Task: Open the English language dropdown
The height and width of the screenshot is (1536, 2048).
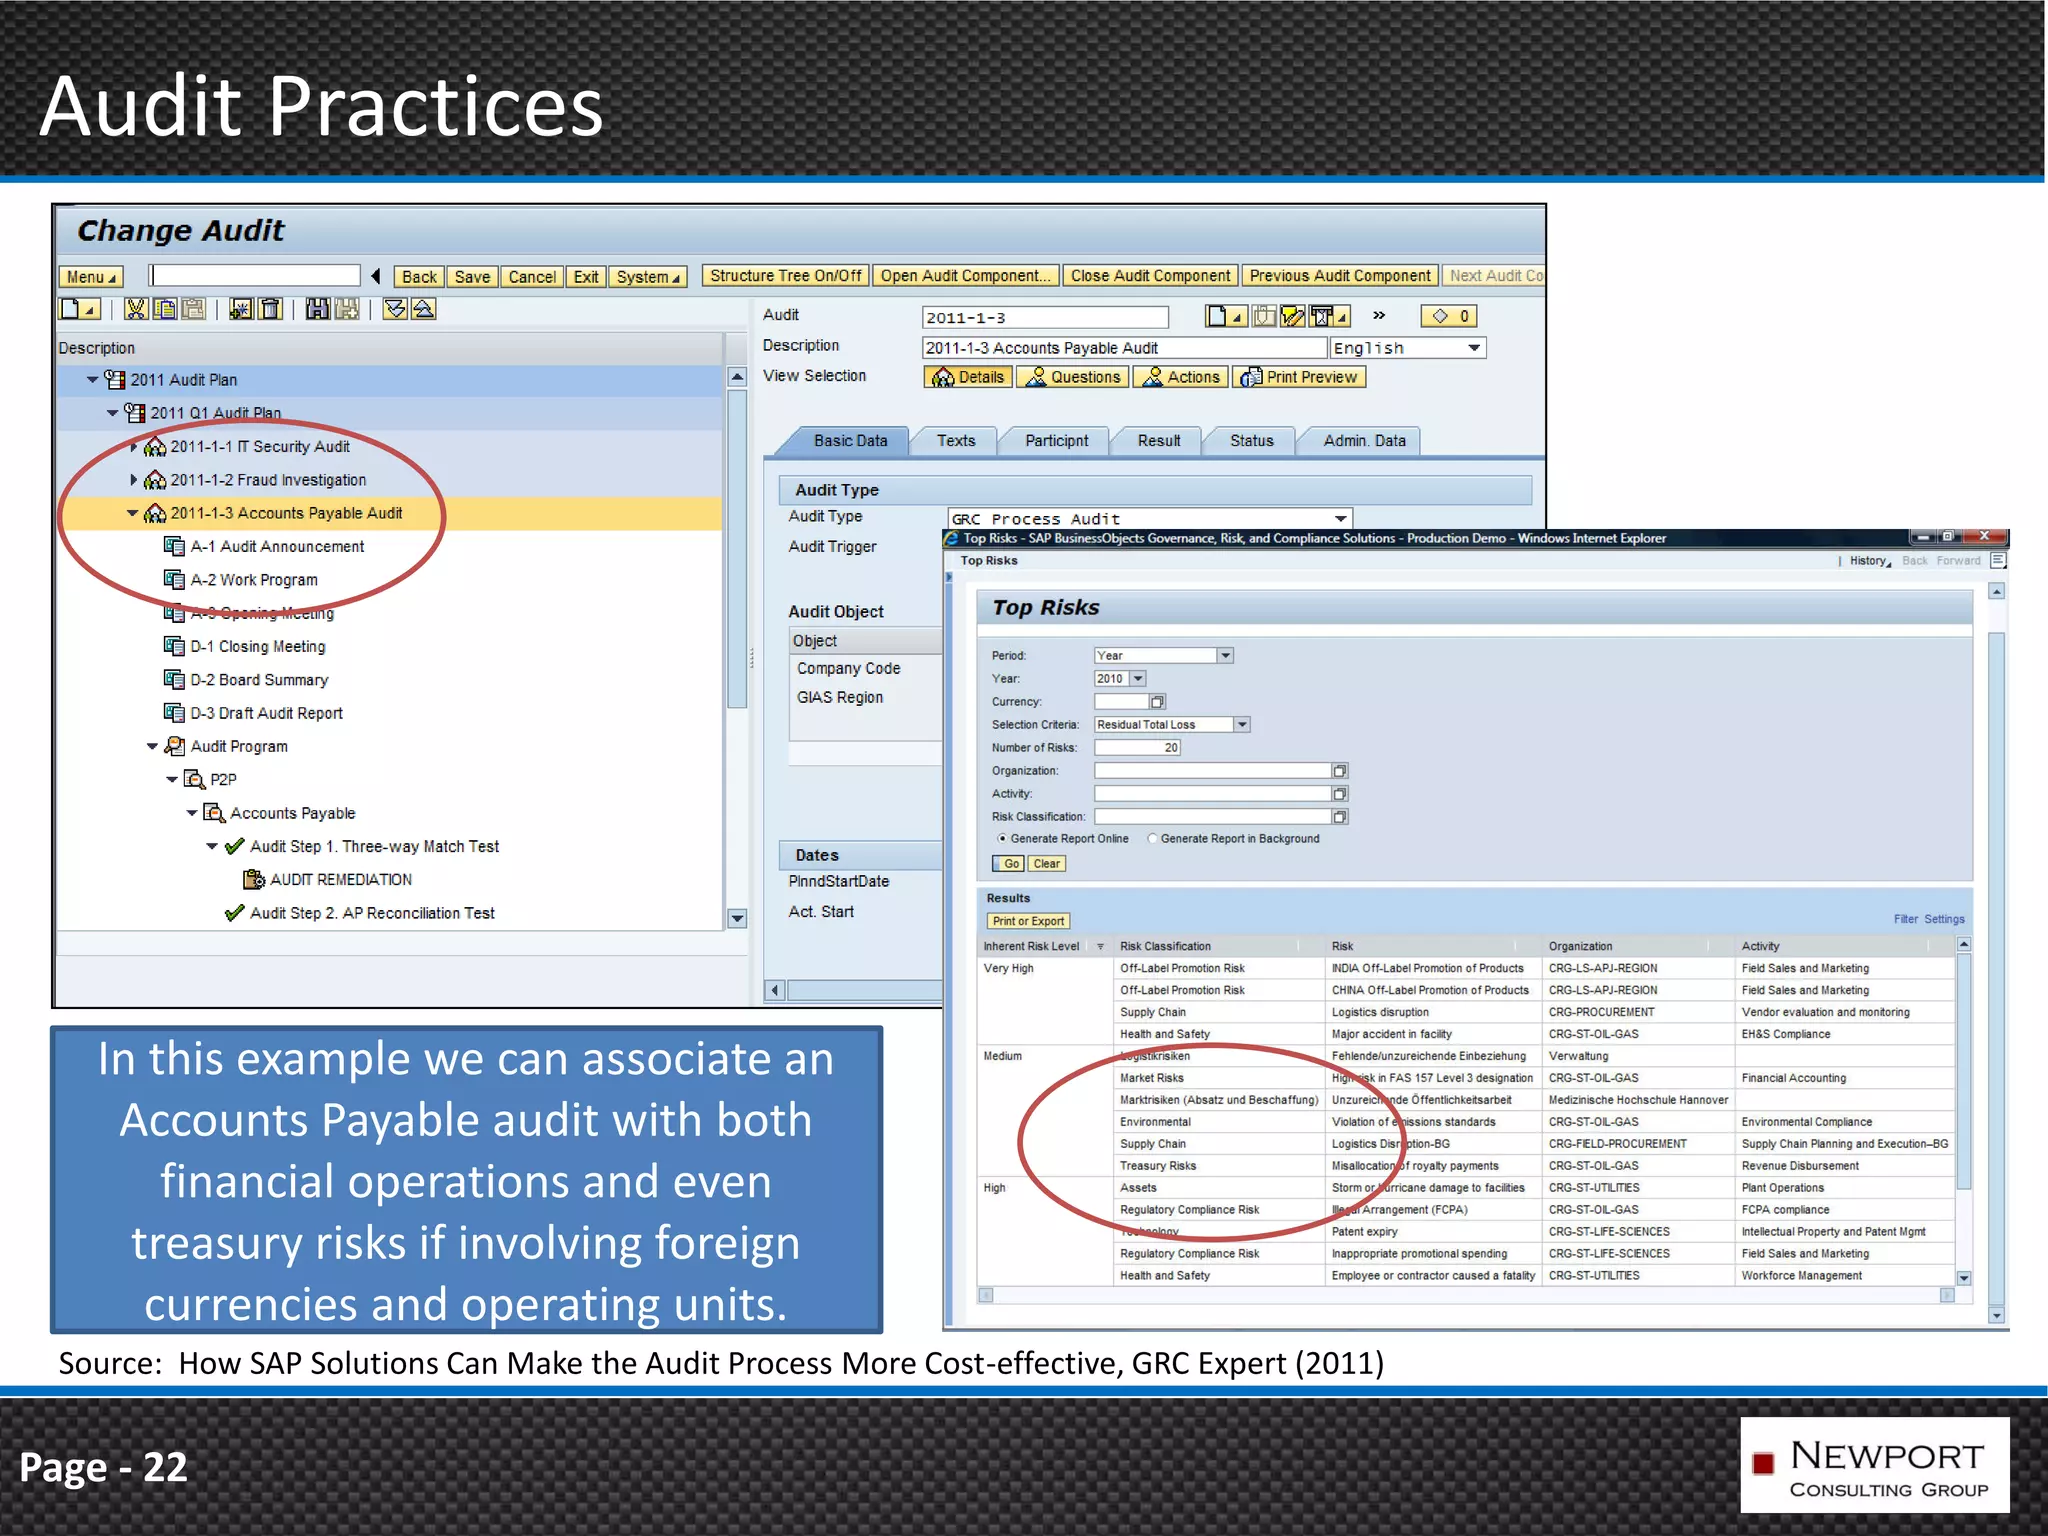Action: pos(1474,348)
